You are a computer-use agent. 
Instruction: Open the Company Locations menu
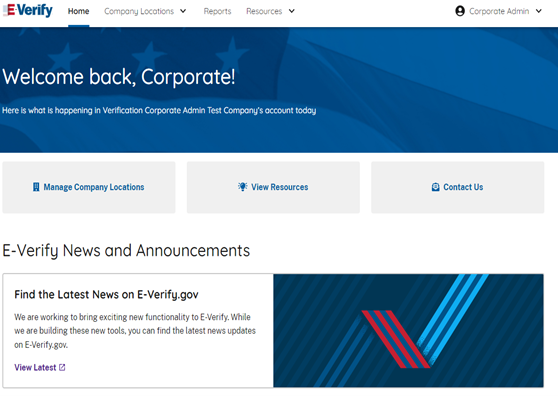point(145,11)
